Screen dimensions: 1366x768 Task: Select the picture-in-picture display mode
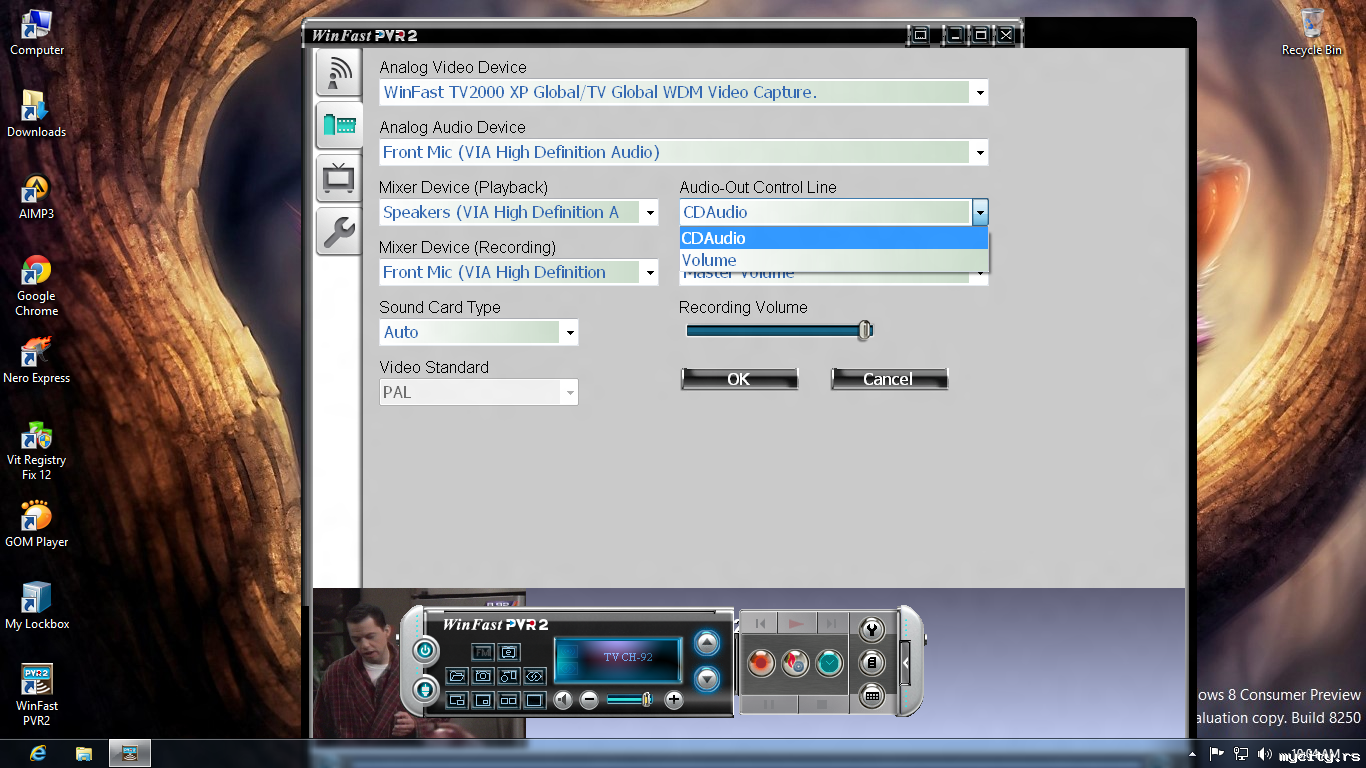point(483,700)
